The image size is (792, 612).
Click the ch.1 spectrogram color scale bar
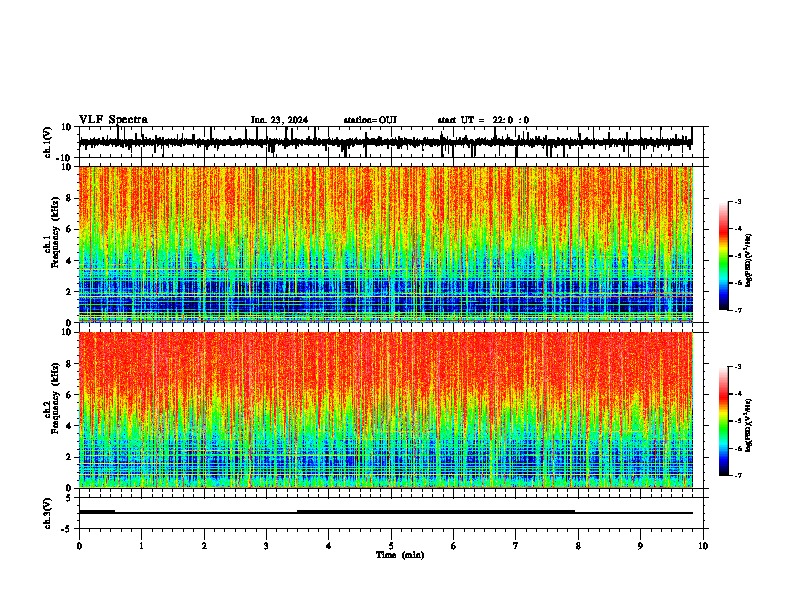[723, 256]
